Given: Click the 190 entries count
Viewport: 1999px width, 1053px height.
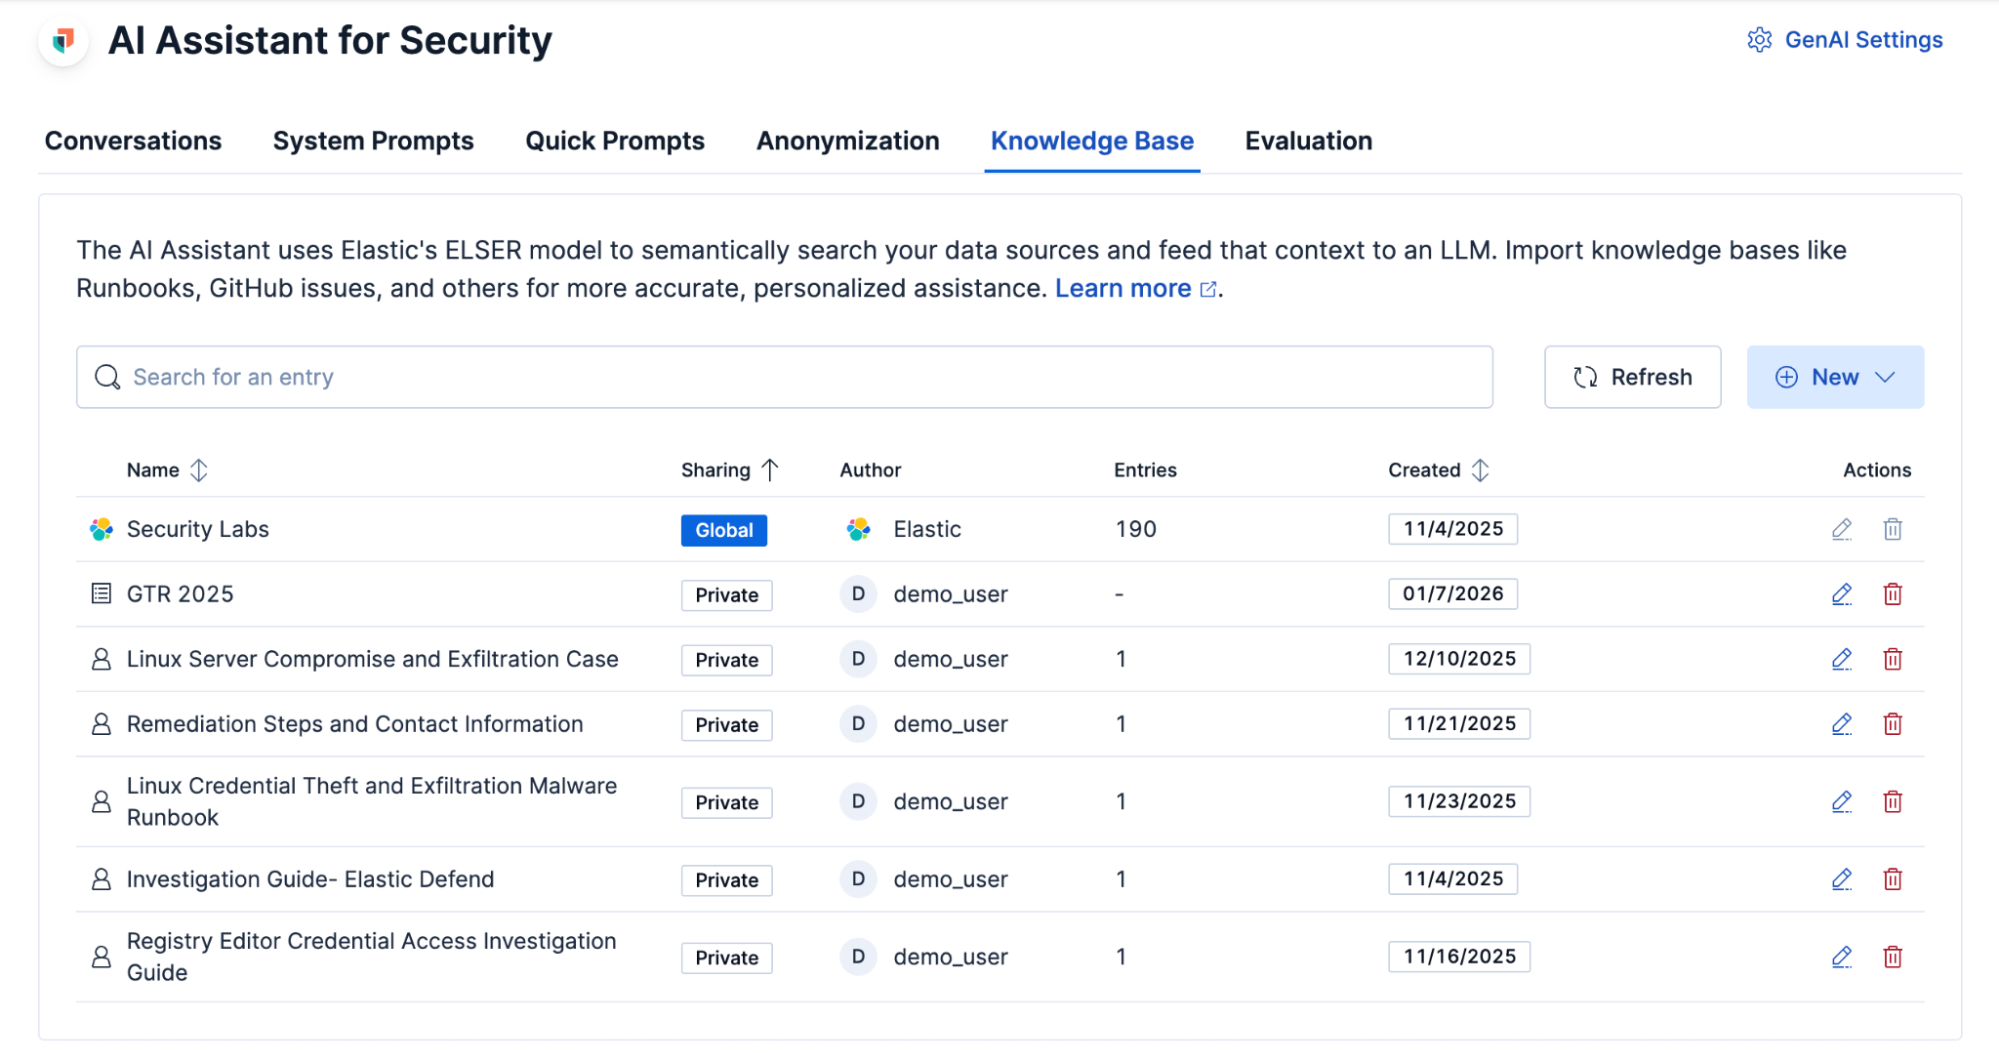Looking at the screenshot, I should pos(1136,529).
